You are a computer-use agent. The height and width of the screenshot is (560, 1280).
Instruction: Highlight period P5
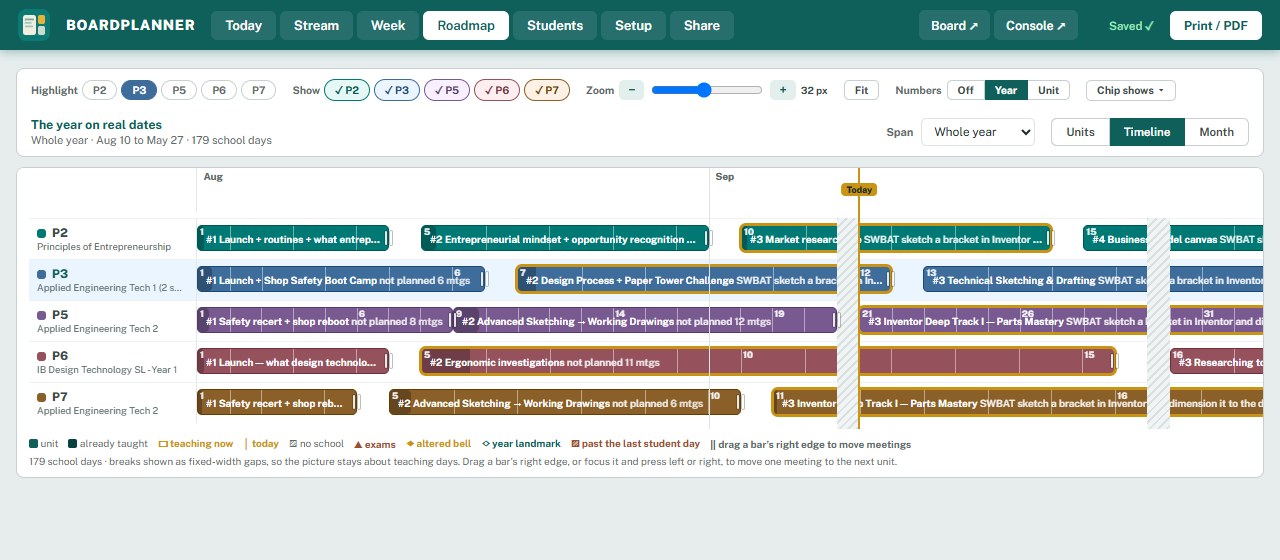(x=179, y=90)
